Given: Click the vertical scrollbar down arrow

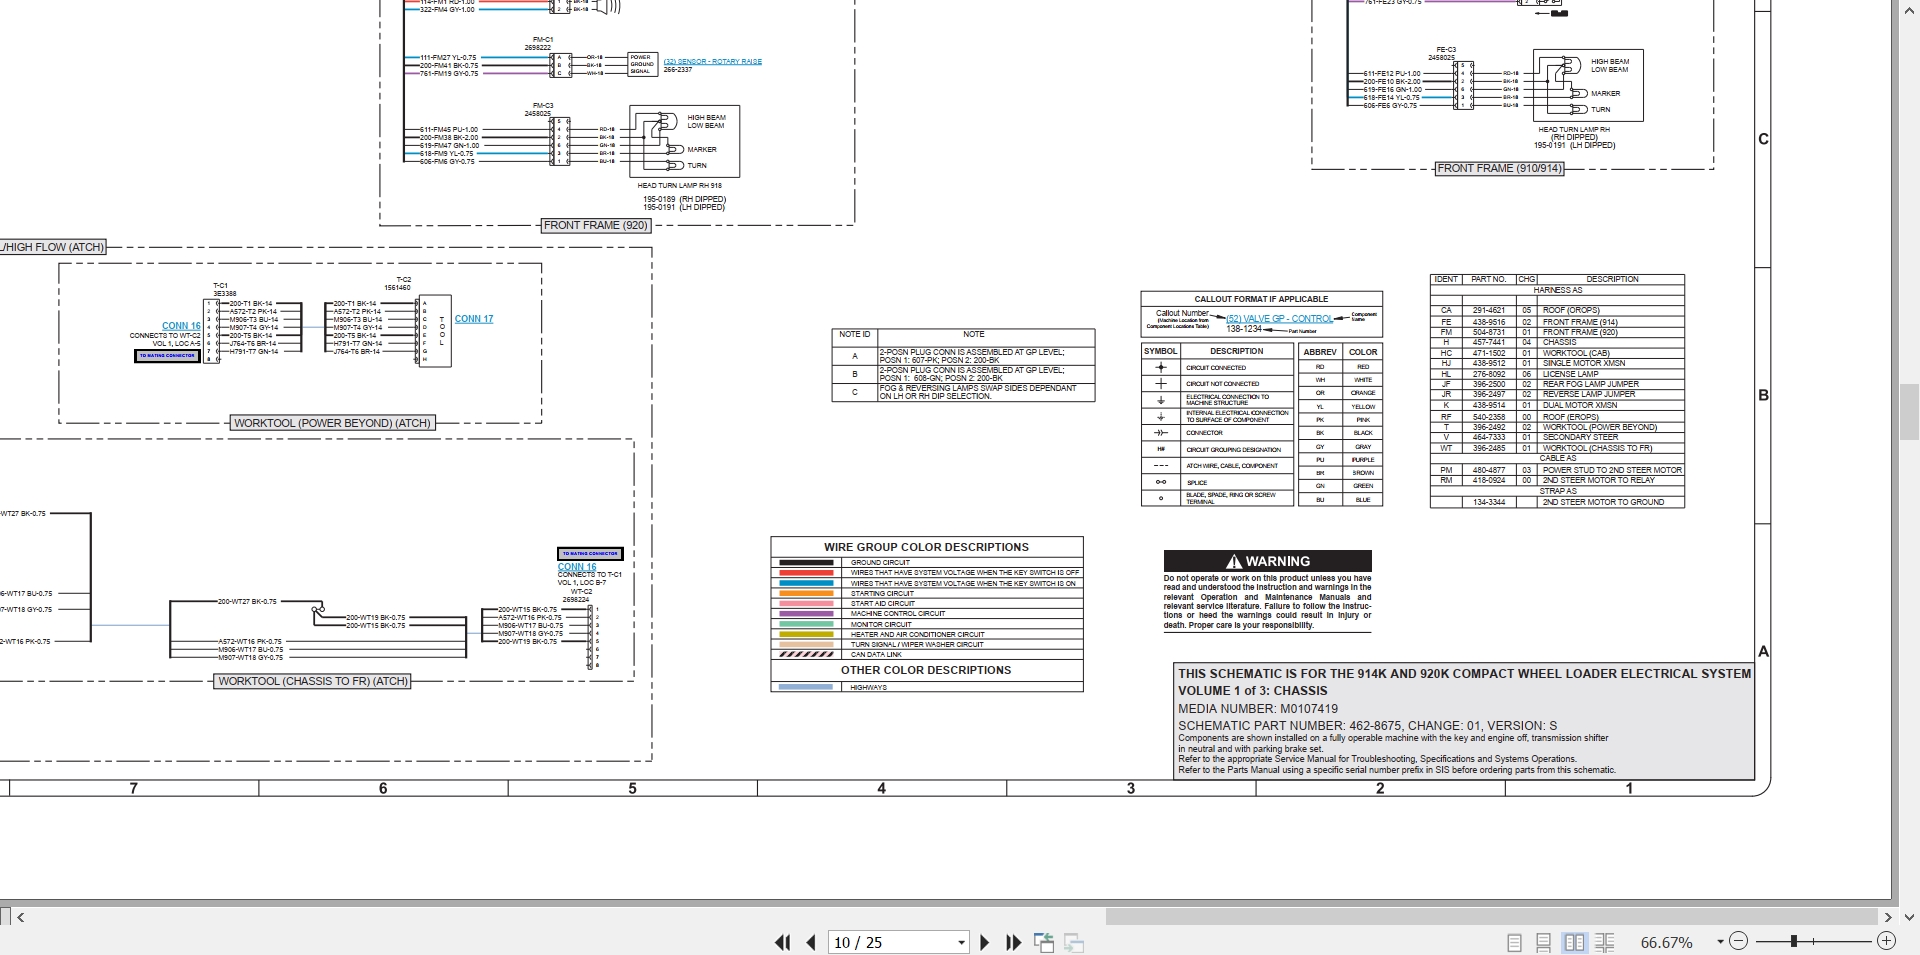Looking at the screenshot, I should [1909, 916].
